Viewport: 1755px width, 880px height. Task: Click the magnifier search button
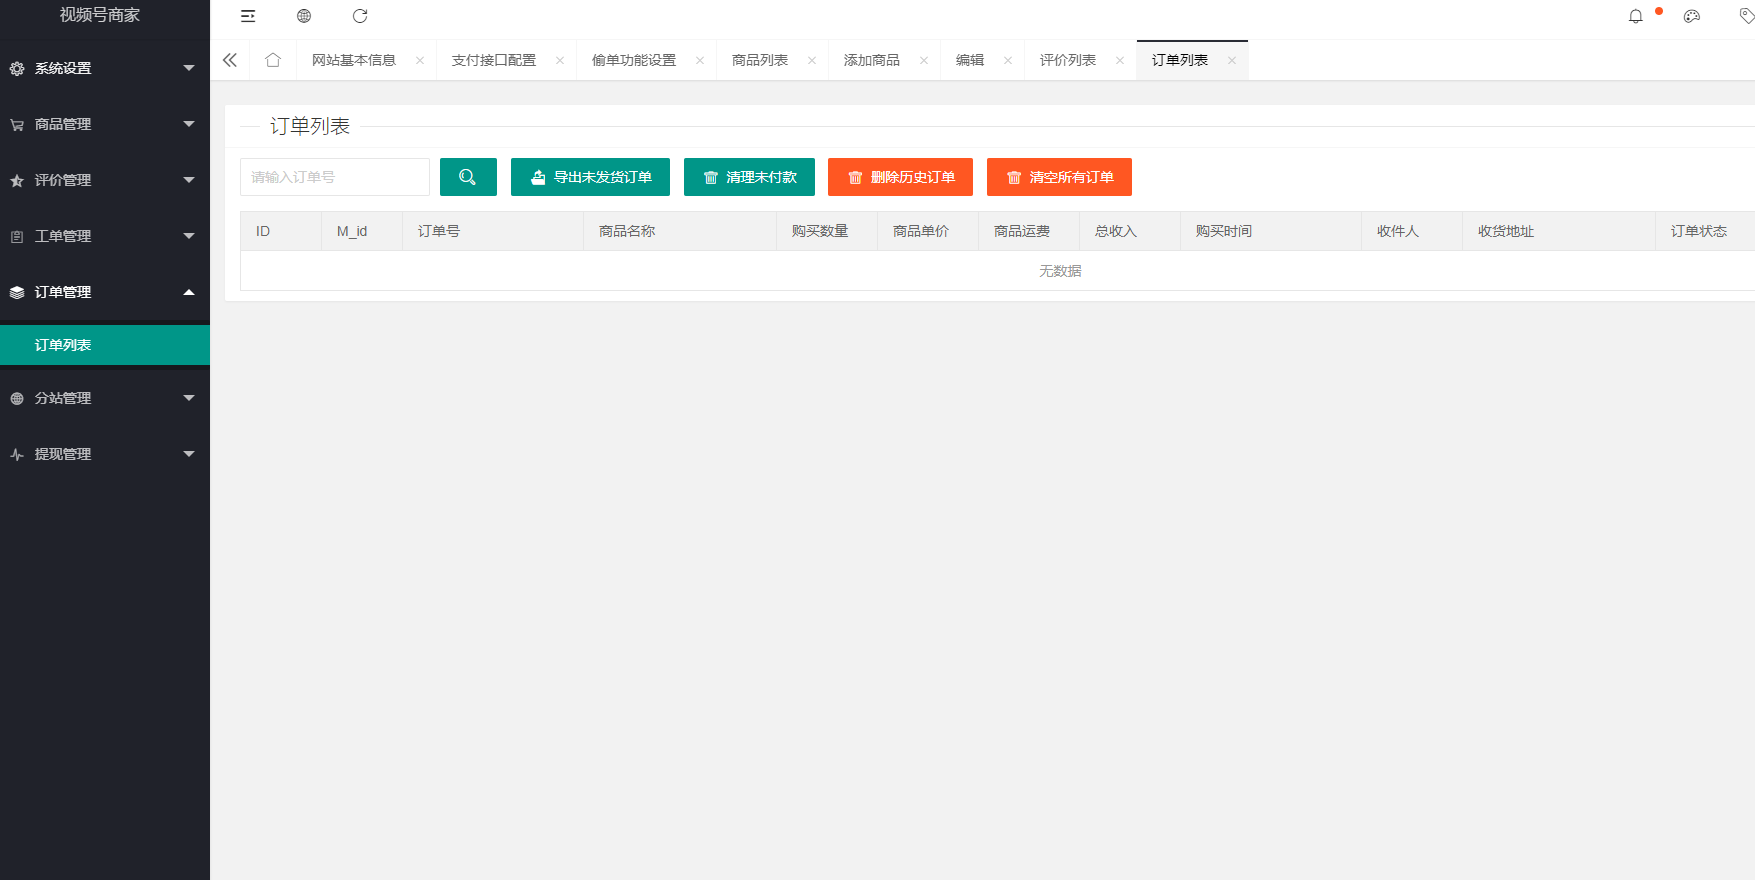[468, 177]
